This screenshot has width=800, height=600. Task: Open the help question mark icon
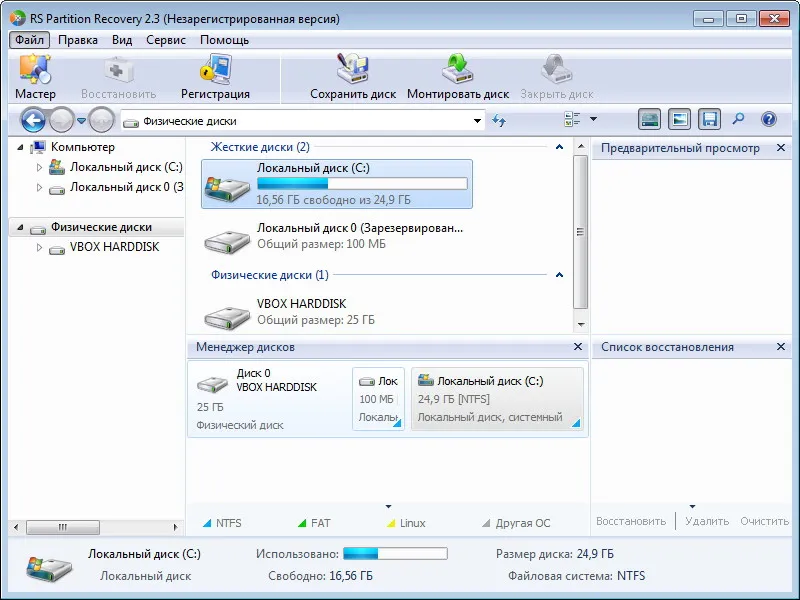(x=768, y=119)
